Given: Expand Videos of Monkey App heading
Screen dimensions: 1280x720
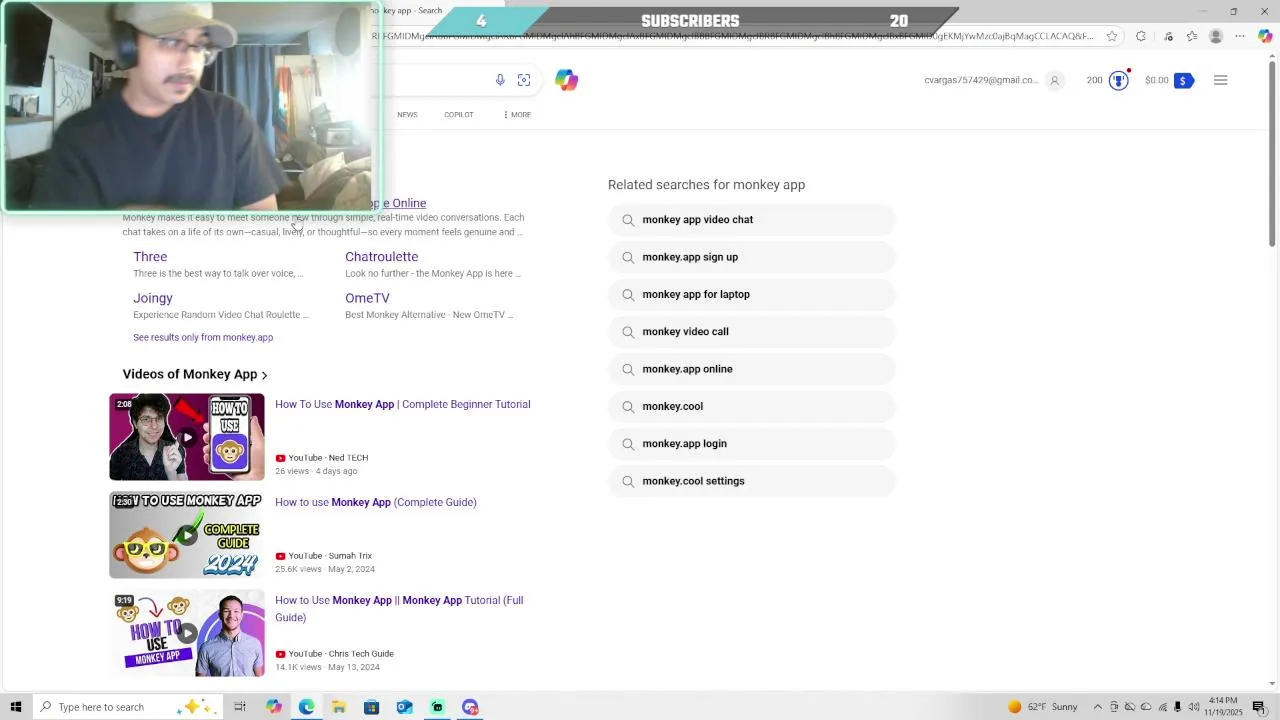Looking at the screenshot, I should point(195,374).
